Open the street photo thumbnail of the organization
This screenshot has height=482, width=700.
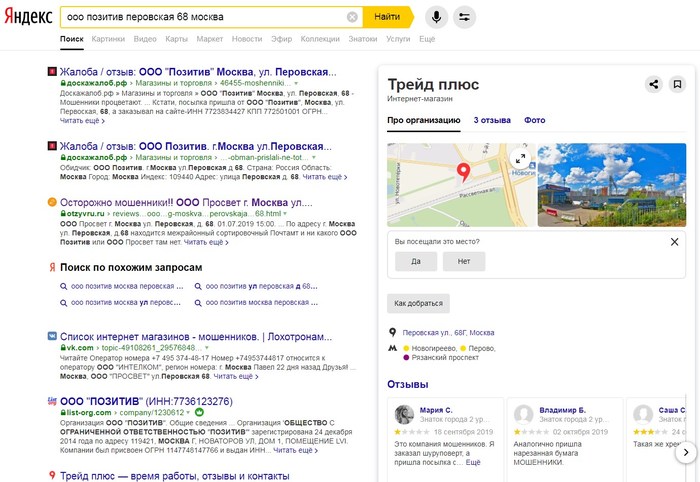[611, 184]
